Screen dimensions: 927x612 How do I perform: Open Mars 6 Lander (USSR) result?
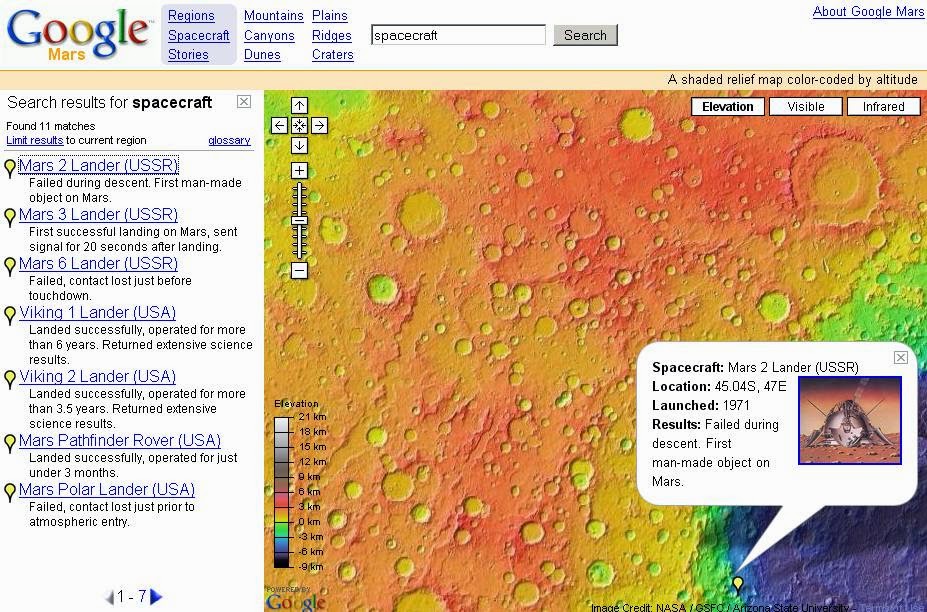(98, 263)
